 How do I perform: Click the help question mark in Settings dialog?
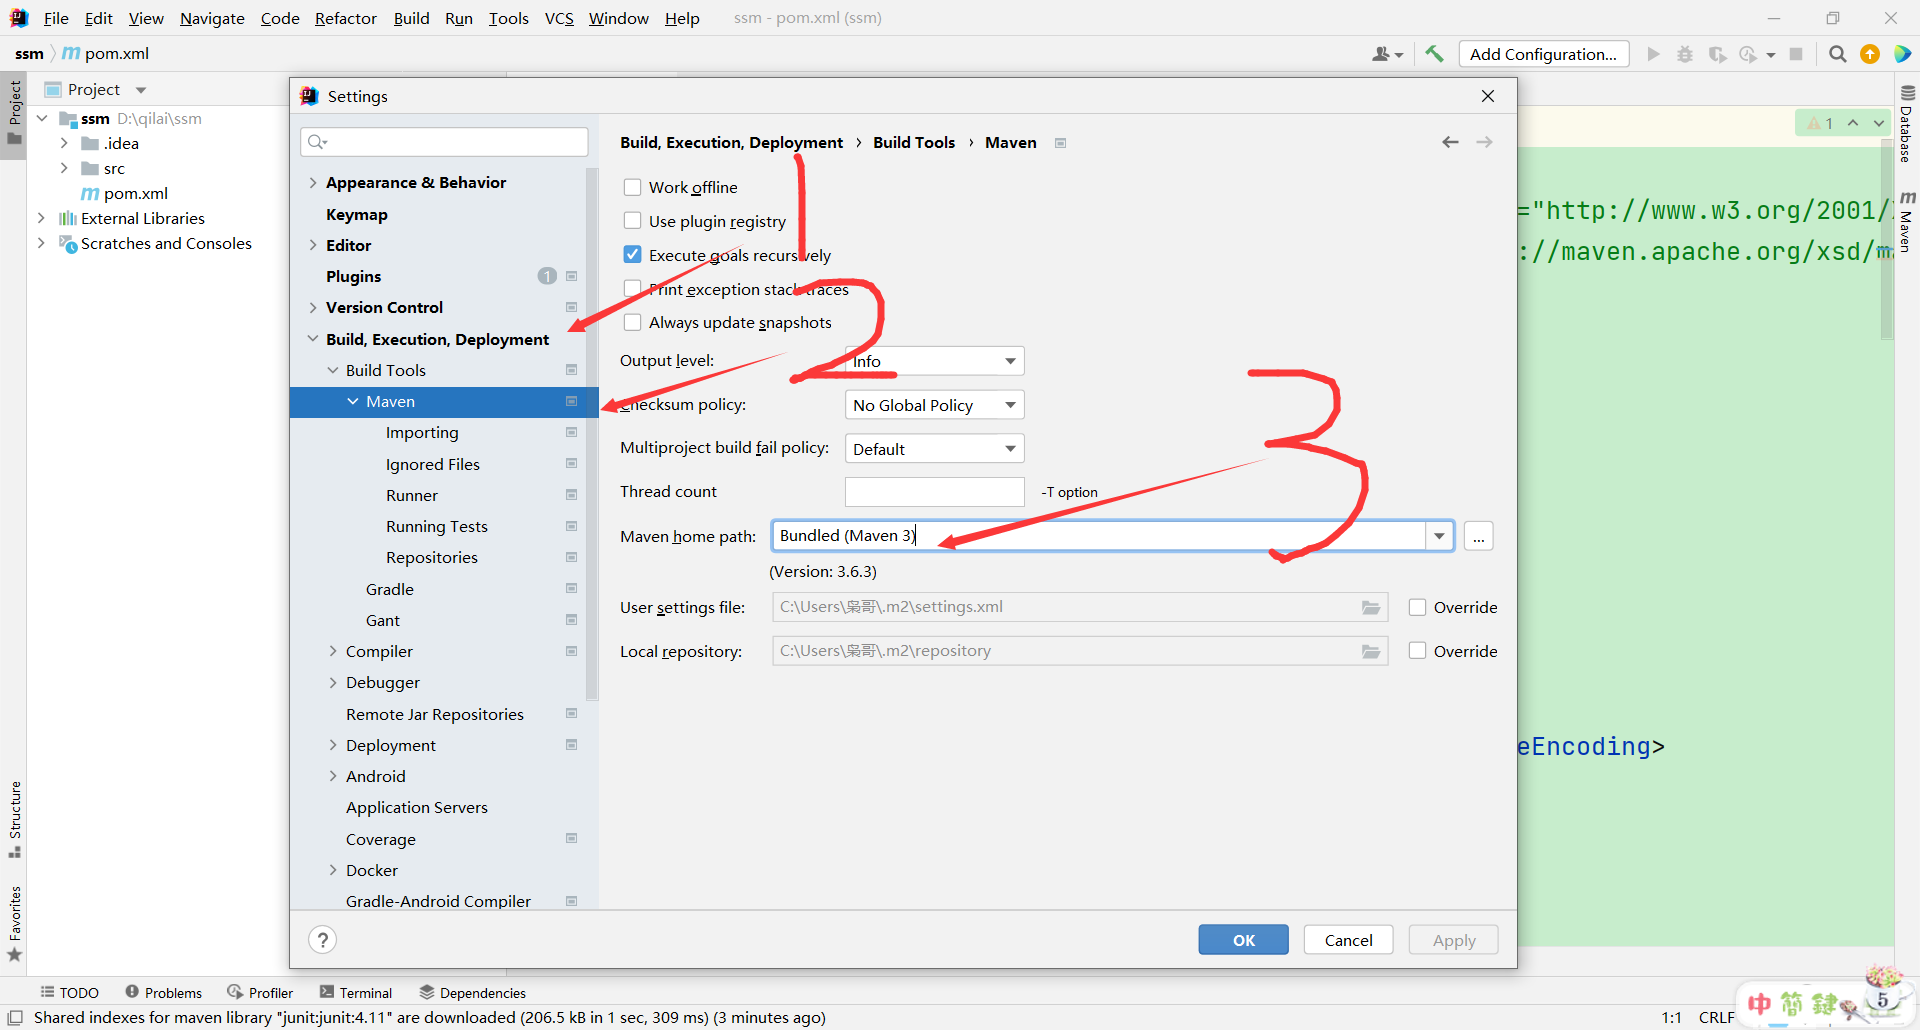coord(322,939)
